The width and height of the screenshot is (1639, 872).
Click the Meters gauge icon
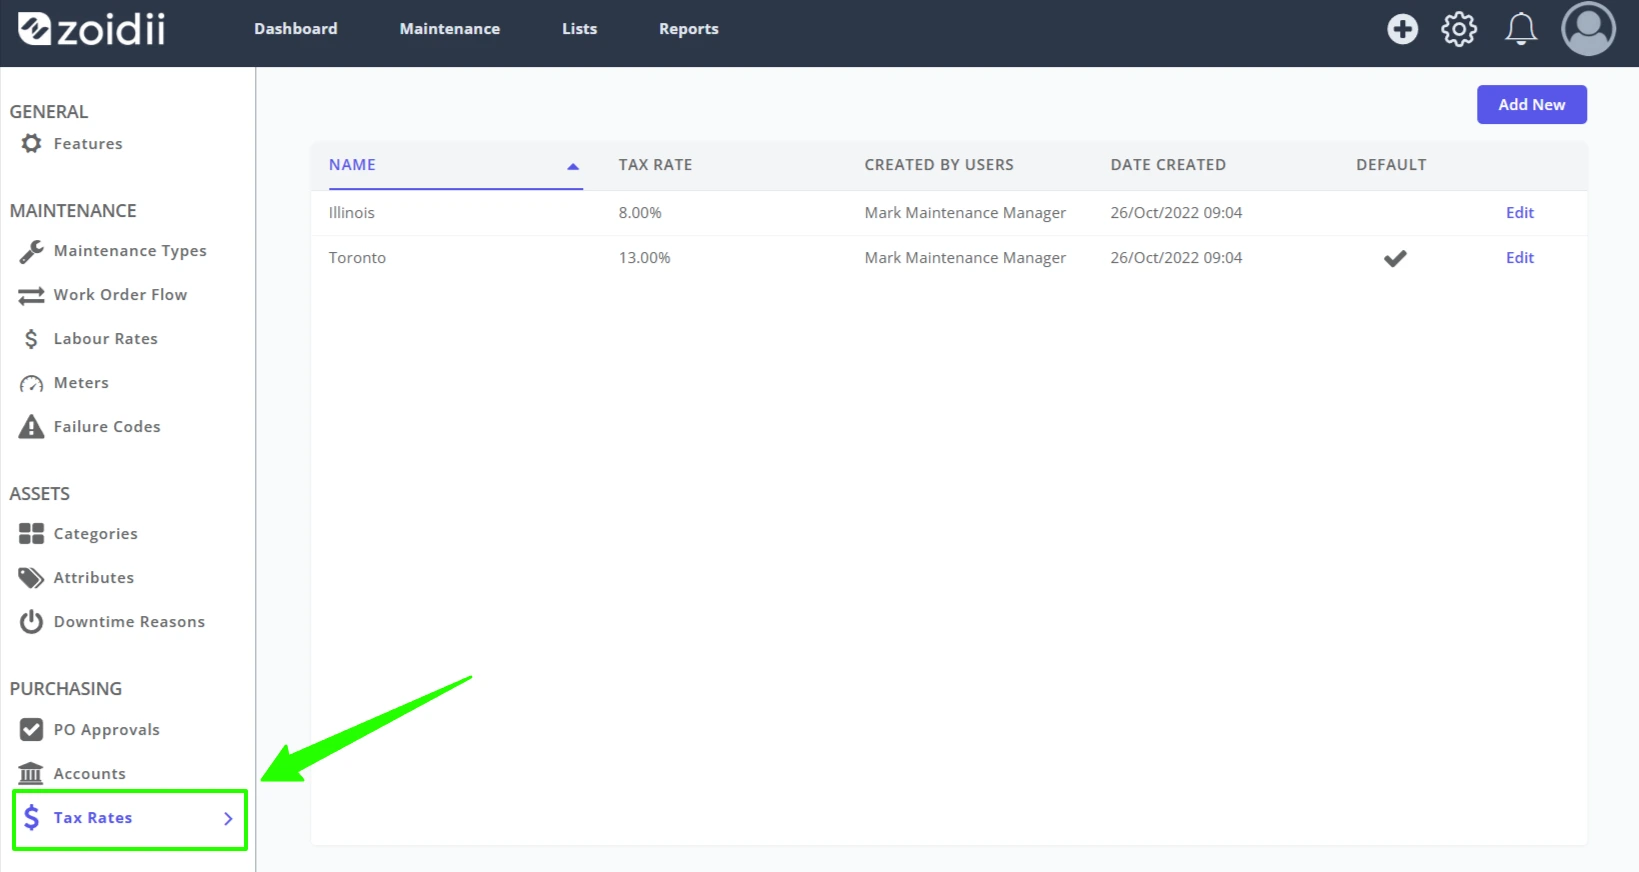point(31,383)
